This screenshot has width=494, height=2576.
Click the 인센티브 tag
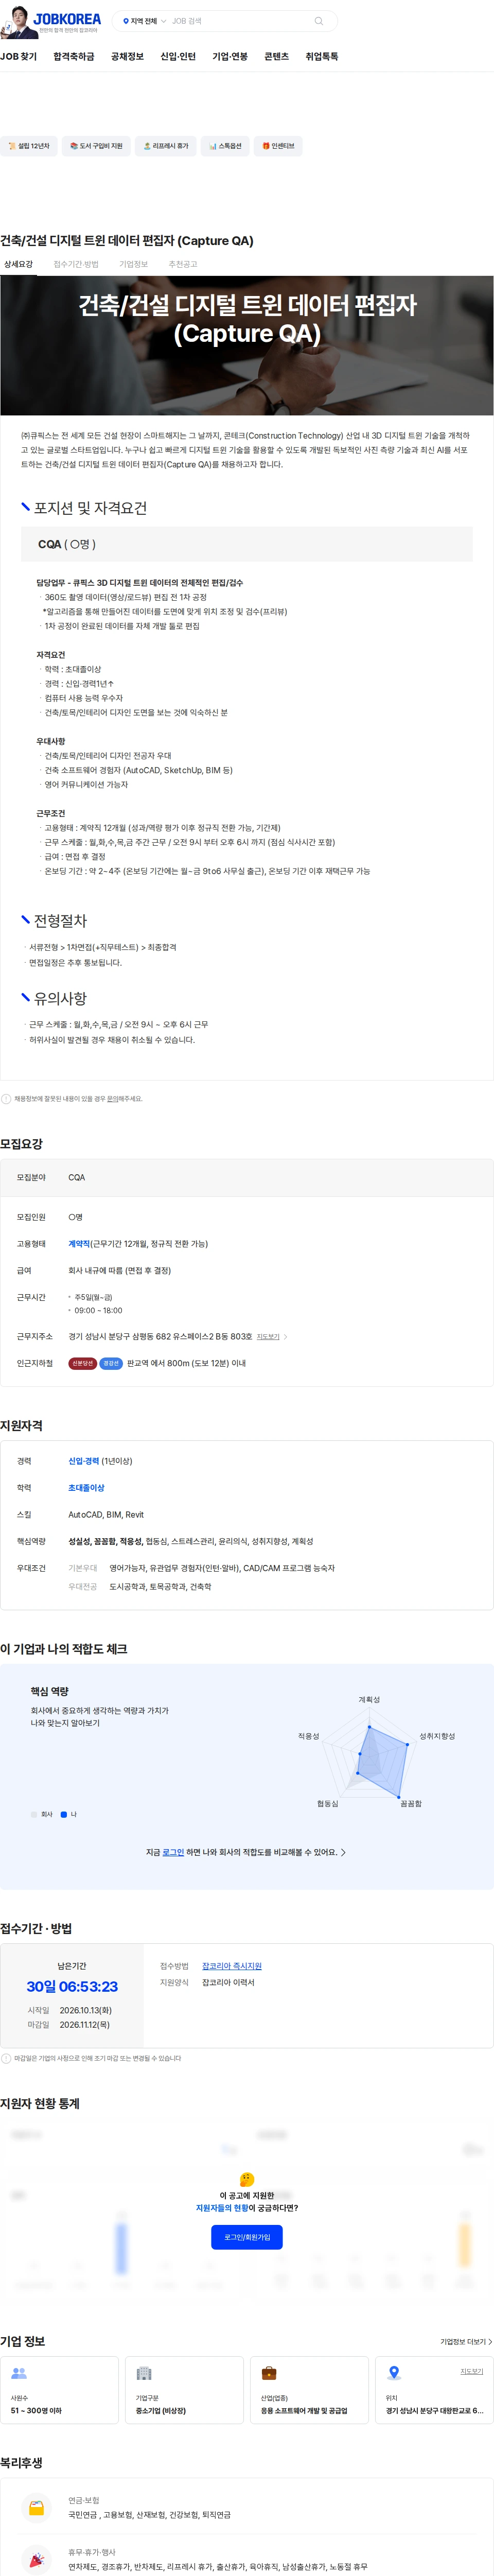pyautogui.click(x=278, y=146)
